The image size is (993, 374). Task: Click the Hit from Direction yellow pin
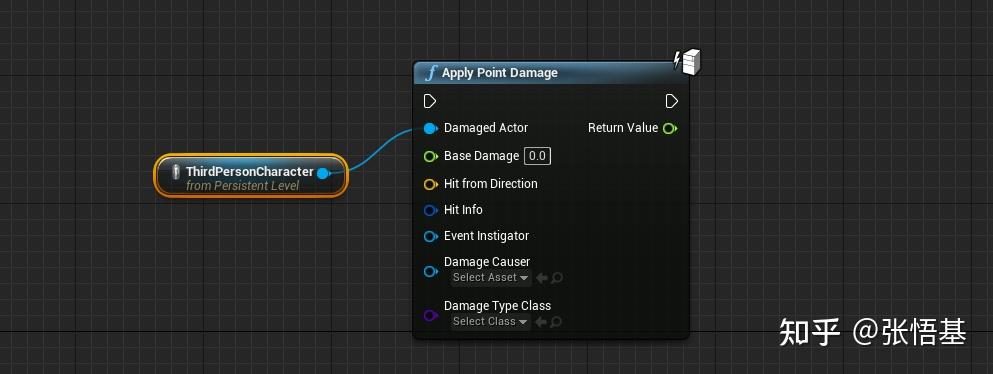pos(431,184)
